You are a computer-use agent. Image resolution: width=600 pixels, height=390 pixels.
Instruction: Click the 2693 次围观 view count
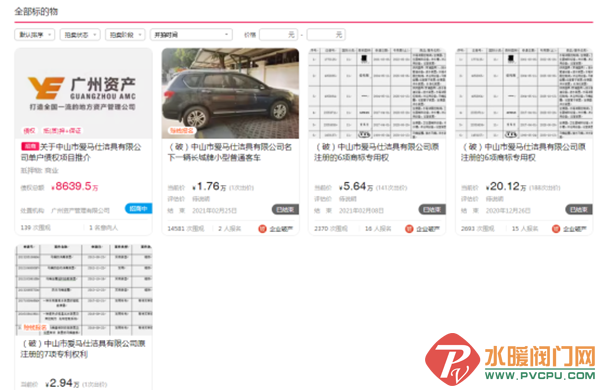click(478, 229)
